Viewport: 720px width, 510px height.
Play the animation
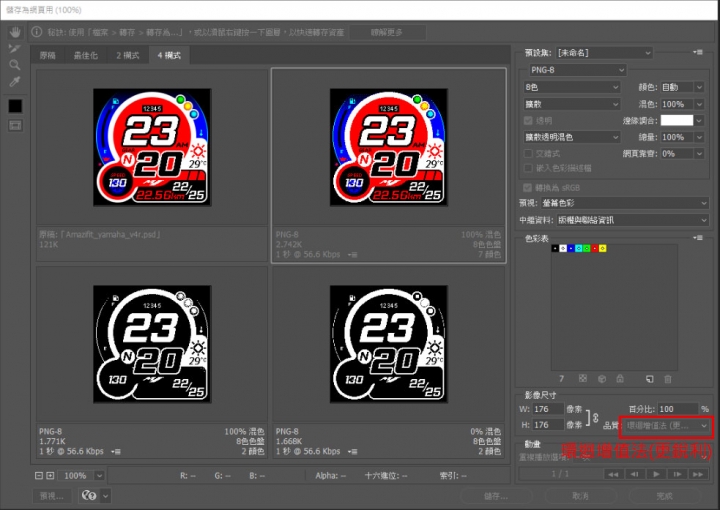click(x=656, y=474)
